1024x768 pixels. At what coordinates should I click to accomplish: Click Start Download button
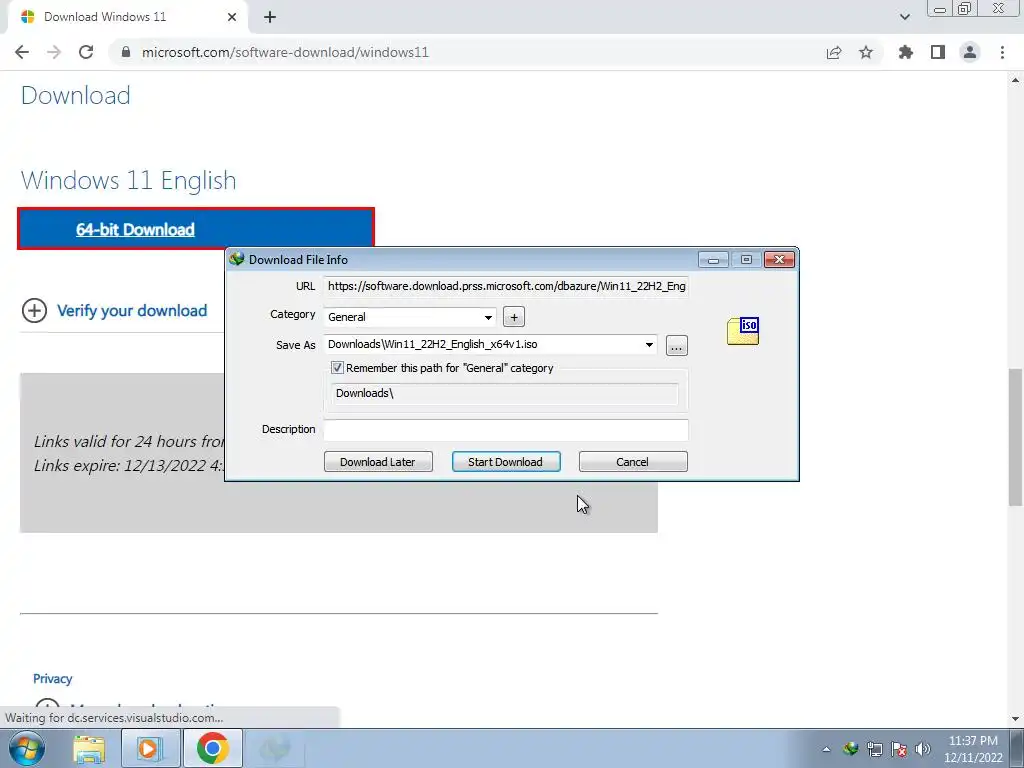click(506, 462)
